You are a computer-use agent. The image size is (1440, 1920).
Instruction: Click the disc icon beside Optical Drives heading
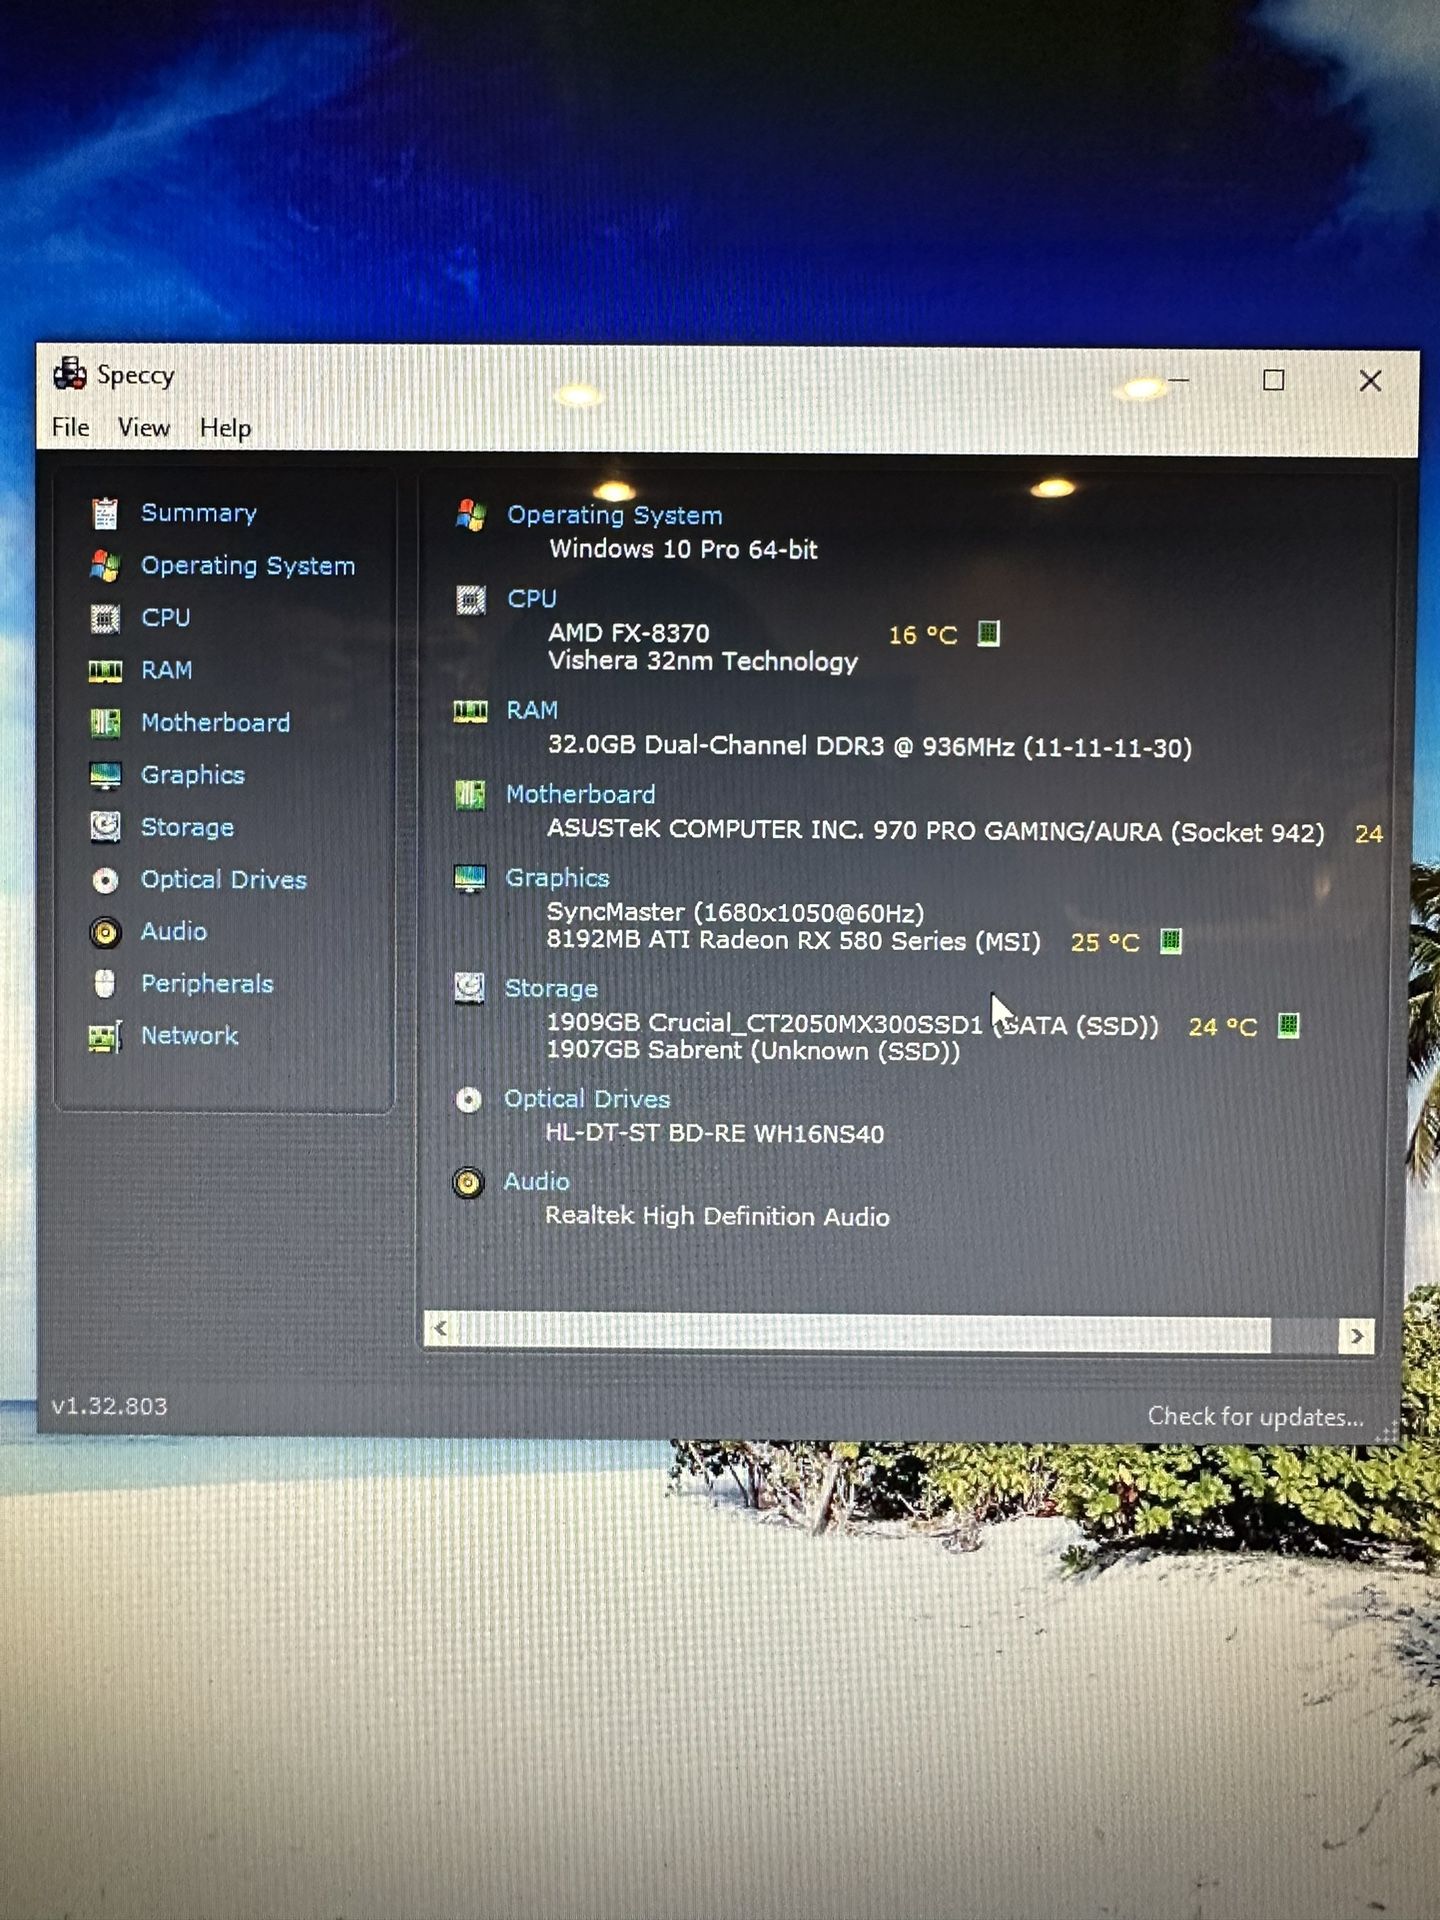click(x=468, y=1099)
